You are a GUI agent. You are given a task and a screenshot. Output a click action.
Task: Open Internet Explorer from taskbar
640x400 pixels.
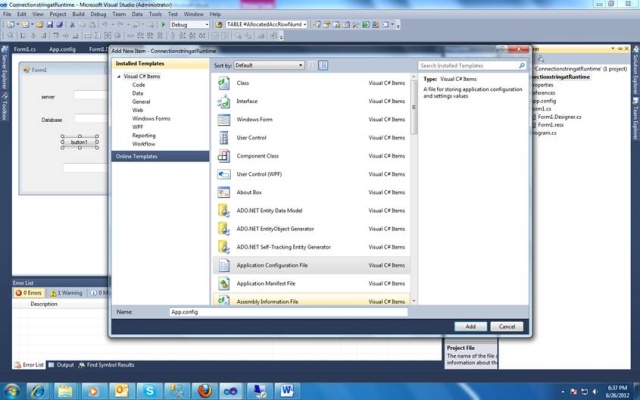(38, 391)
